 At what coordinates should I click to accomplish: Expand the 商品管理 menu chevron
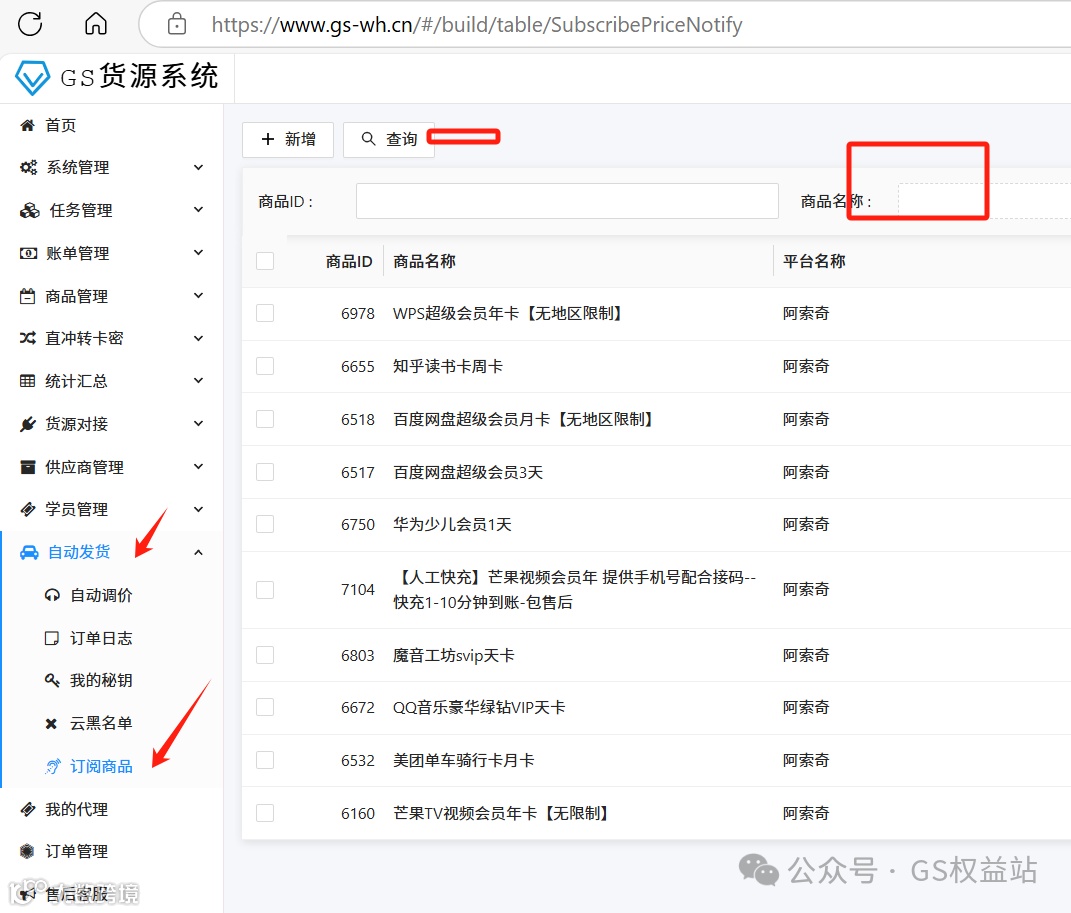tap(198, 296)
